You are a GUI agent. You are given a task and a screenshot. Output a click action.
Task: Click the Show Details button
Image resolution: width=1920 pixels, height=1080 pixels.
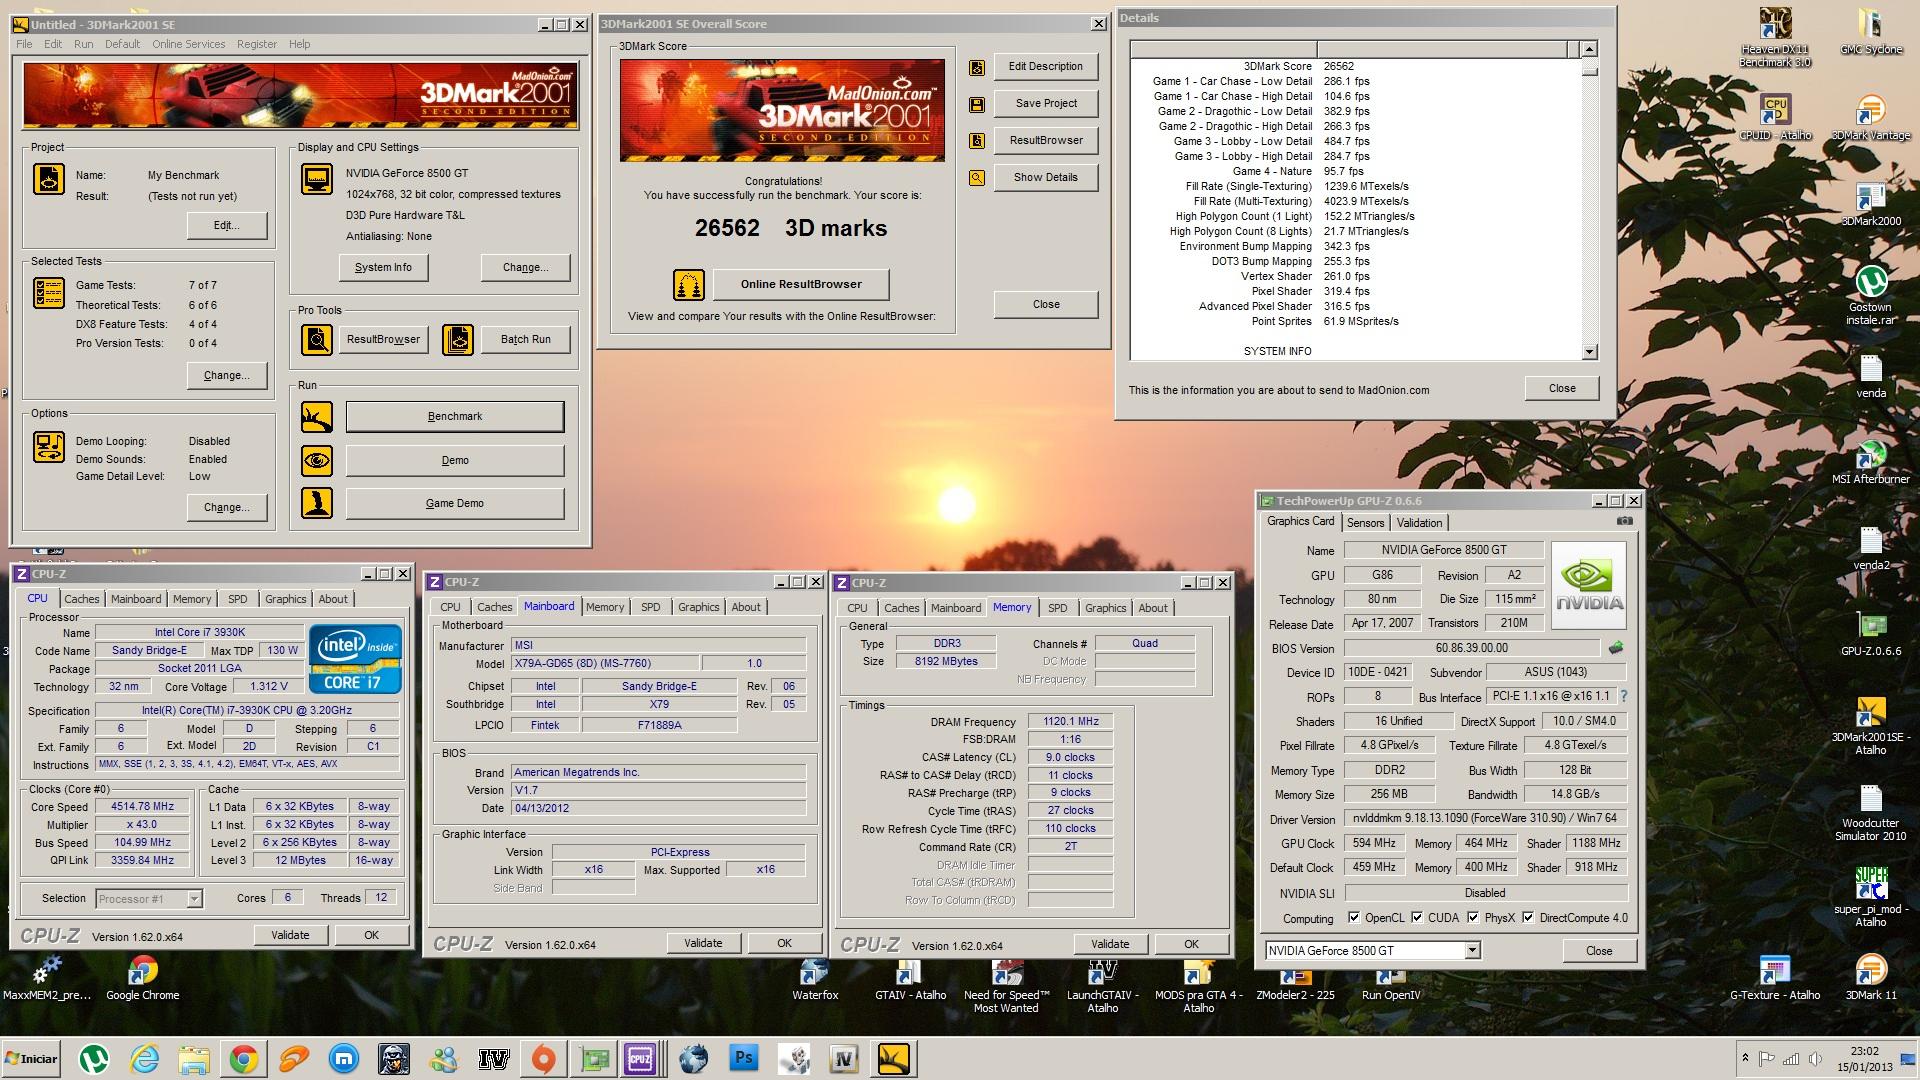[x=1046, y=177]
